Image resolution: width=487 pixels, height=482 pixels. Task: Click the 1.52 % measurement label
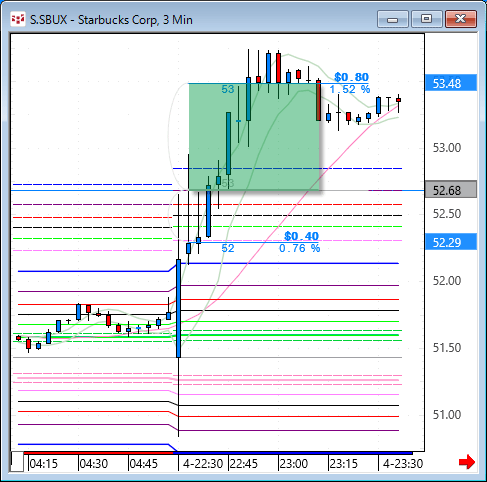350,89
